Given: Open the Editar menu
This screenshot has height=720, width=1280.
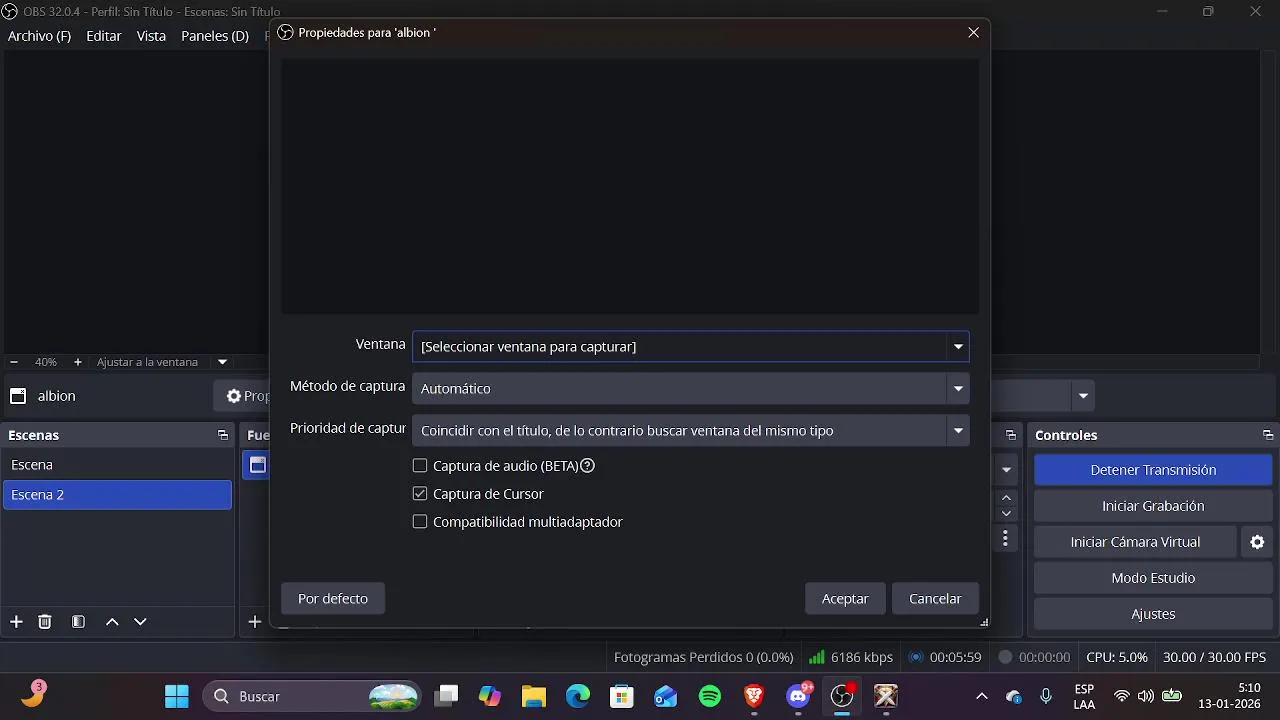Looking at the screenshot, I should pos(104,36).
